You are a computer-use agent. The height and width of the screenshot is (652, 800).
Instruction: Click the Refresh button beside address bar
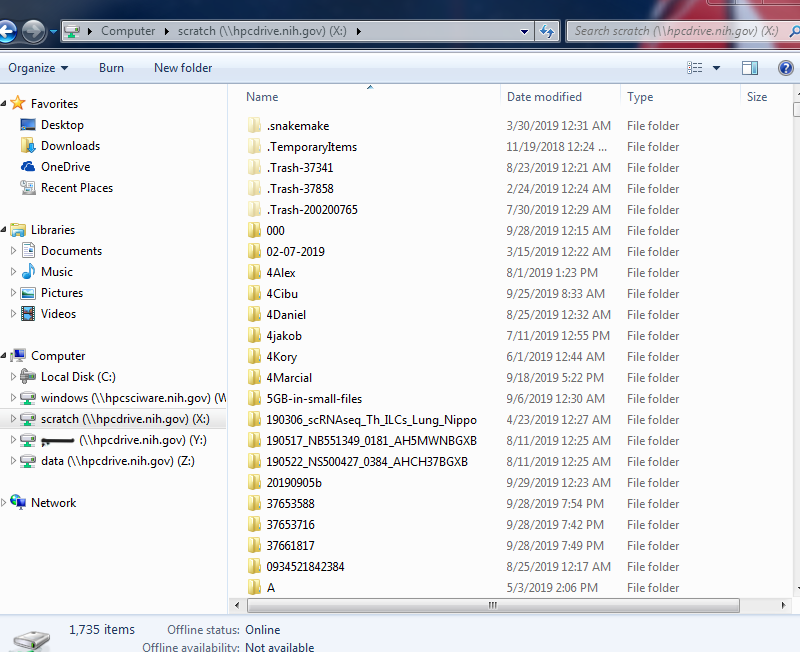pyautogui.click(x=548, y=31)
